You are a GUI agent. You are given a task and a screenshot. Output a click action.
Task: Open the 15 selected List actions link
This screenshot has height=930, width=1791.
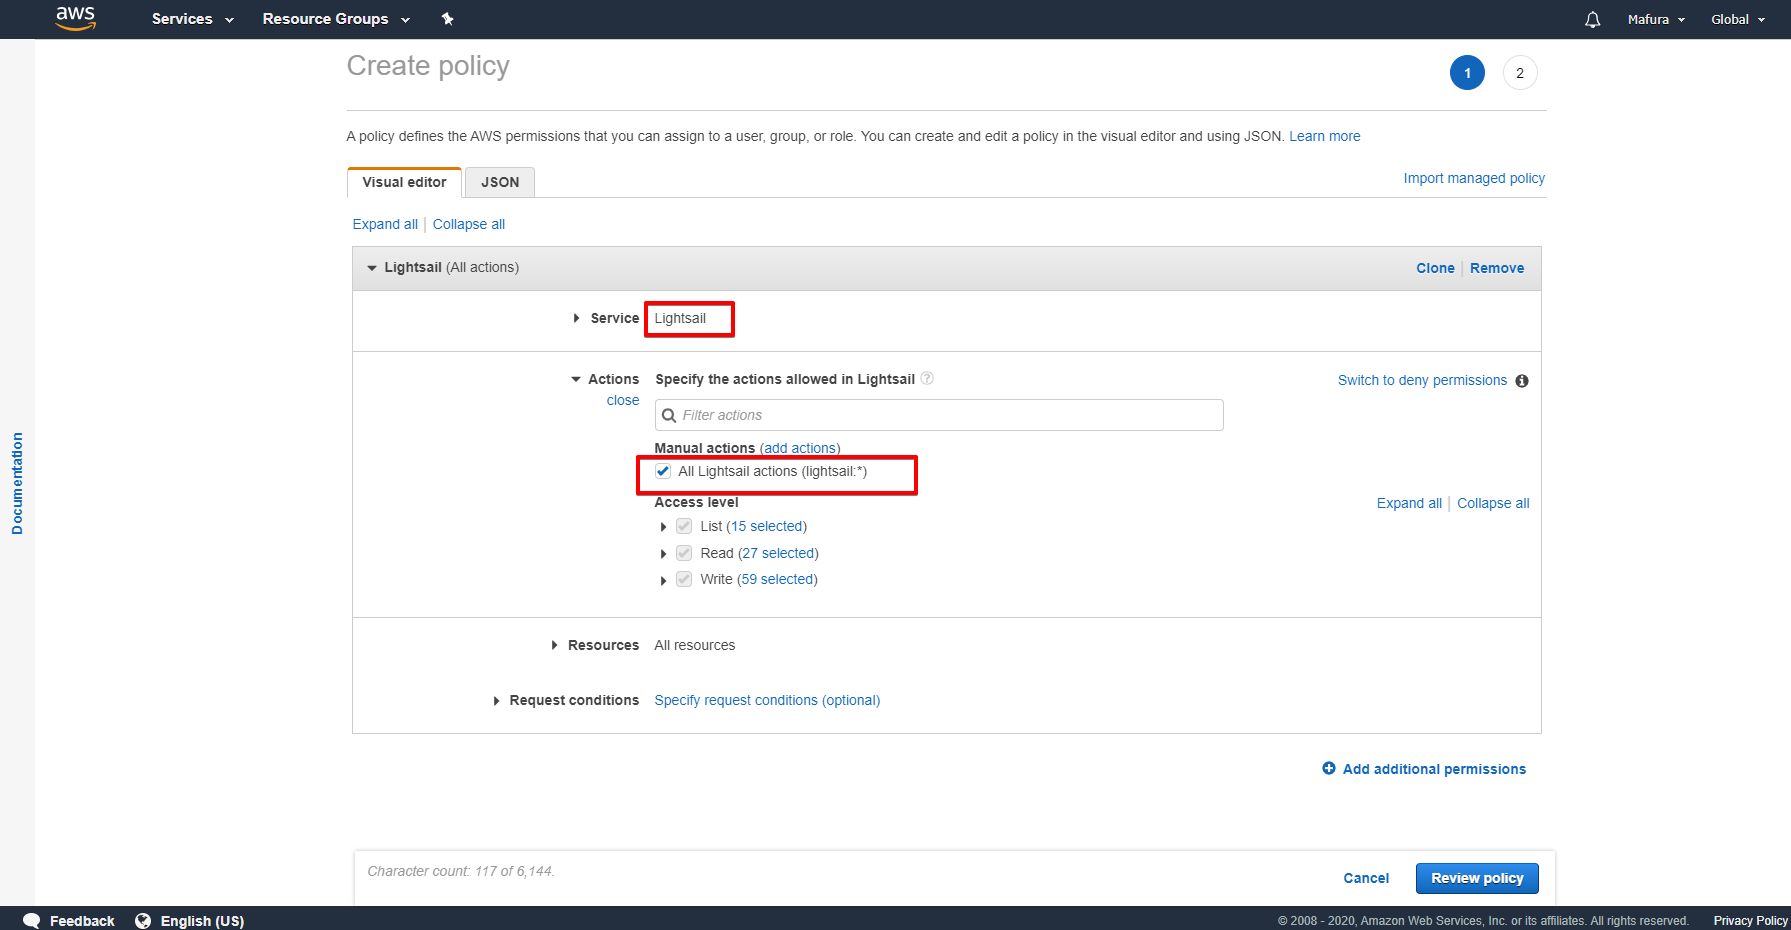pyautogui.click(x=767, y=526)
